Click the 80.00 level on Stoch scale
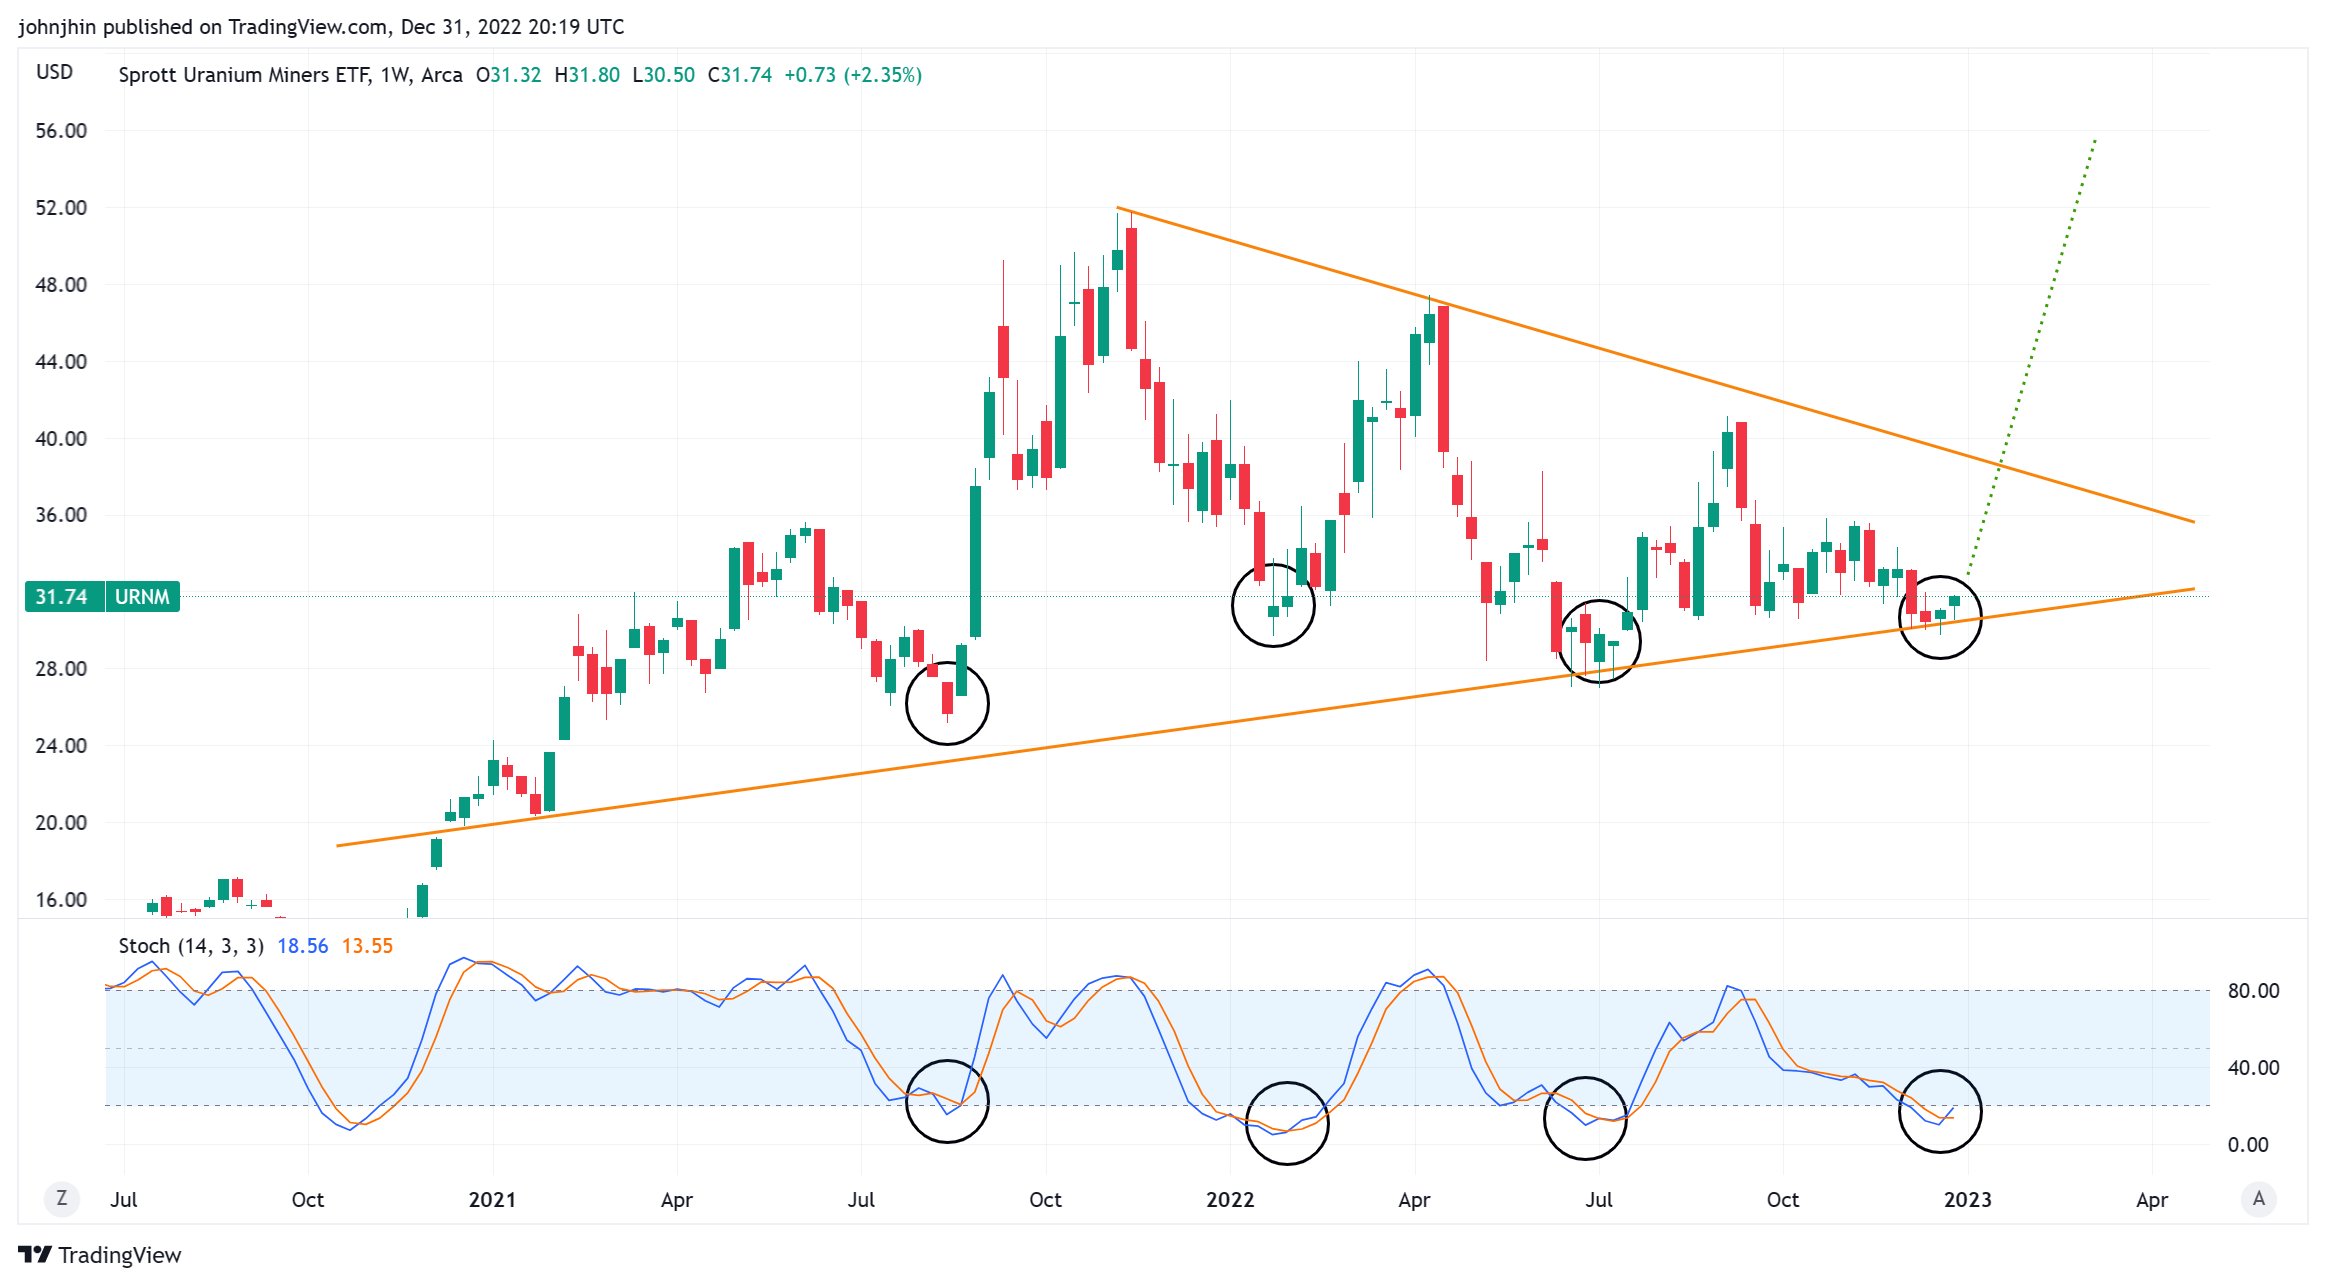This screenshot has height=1285, width=2326. click(2253, 991)
